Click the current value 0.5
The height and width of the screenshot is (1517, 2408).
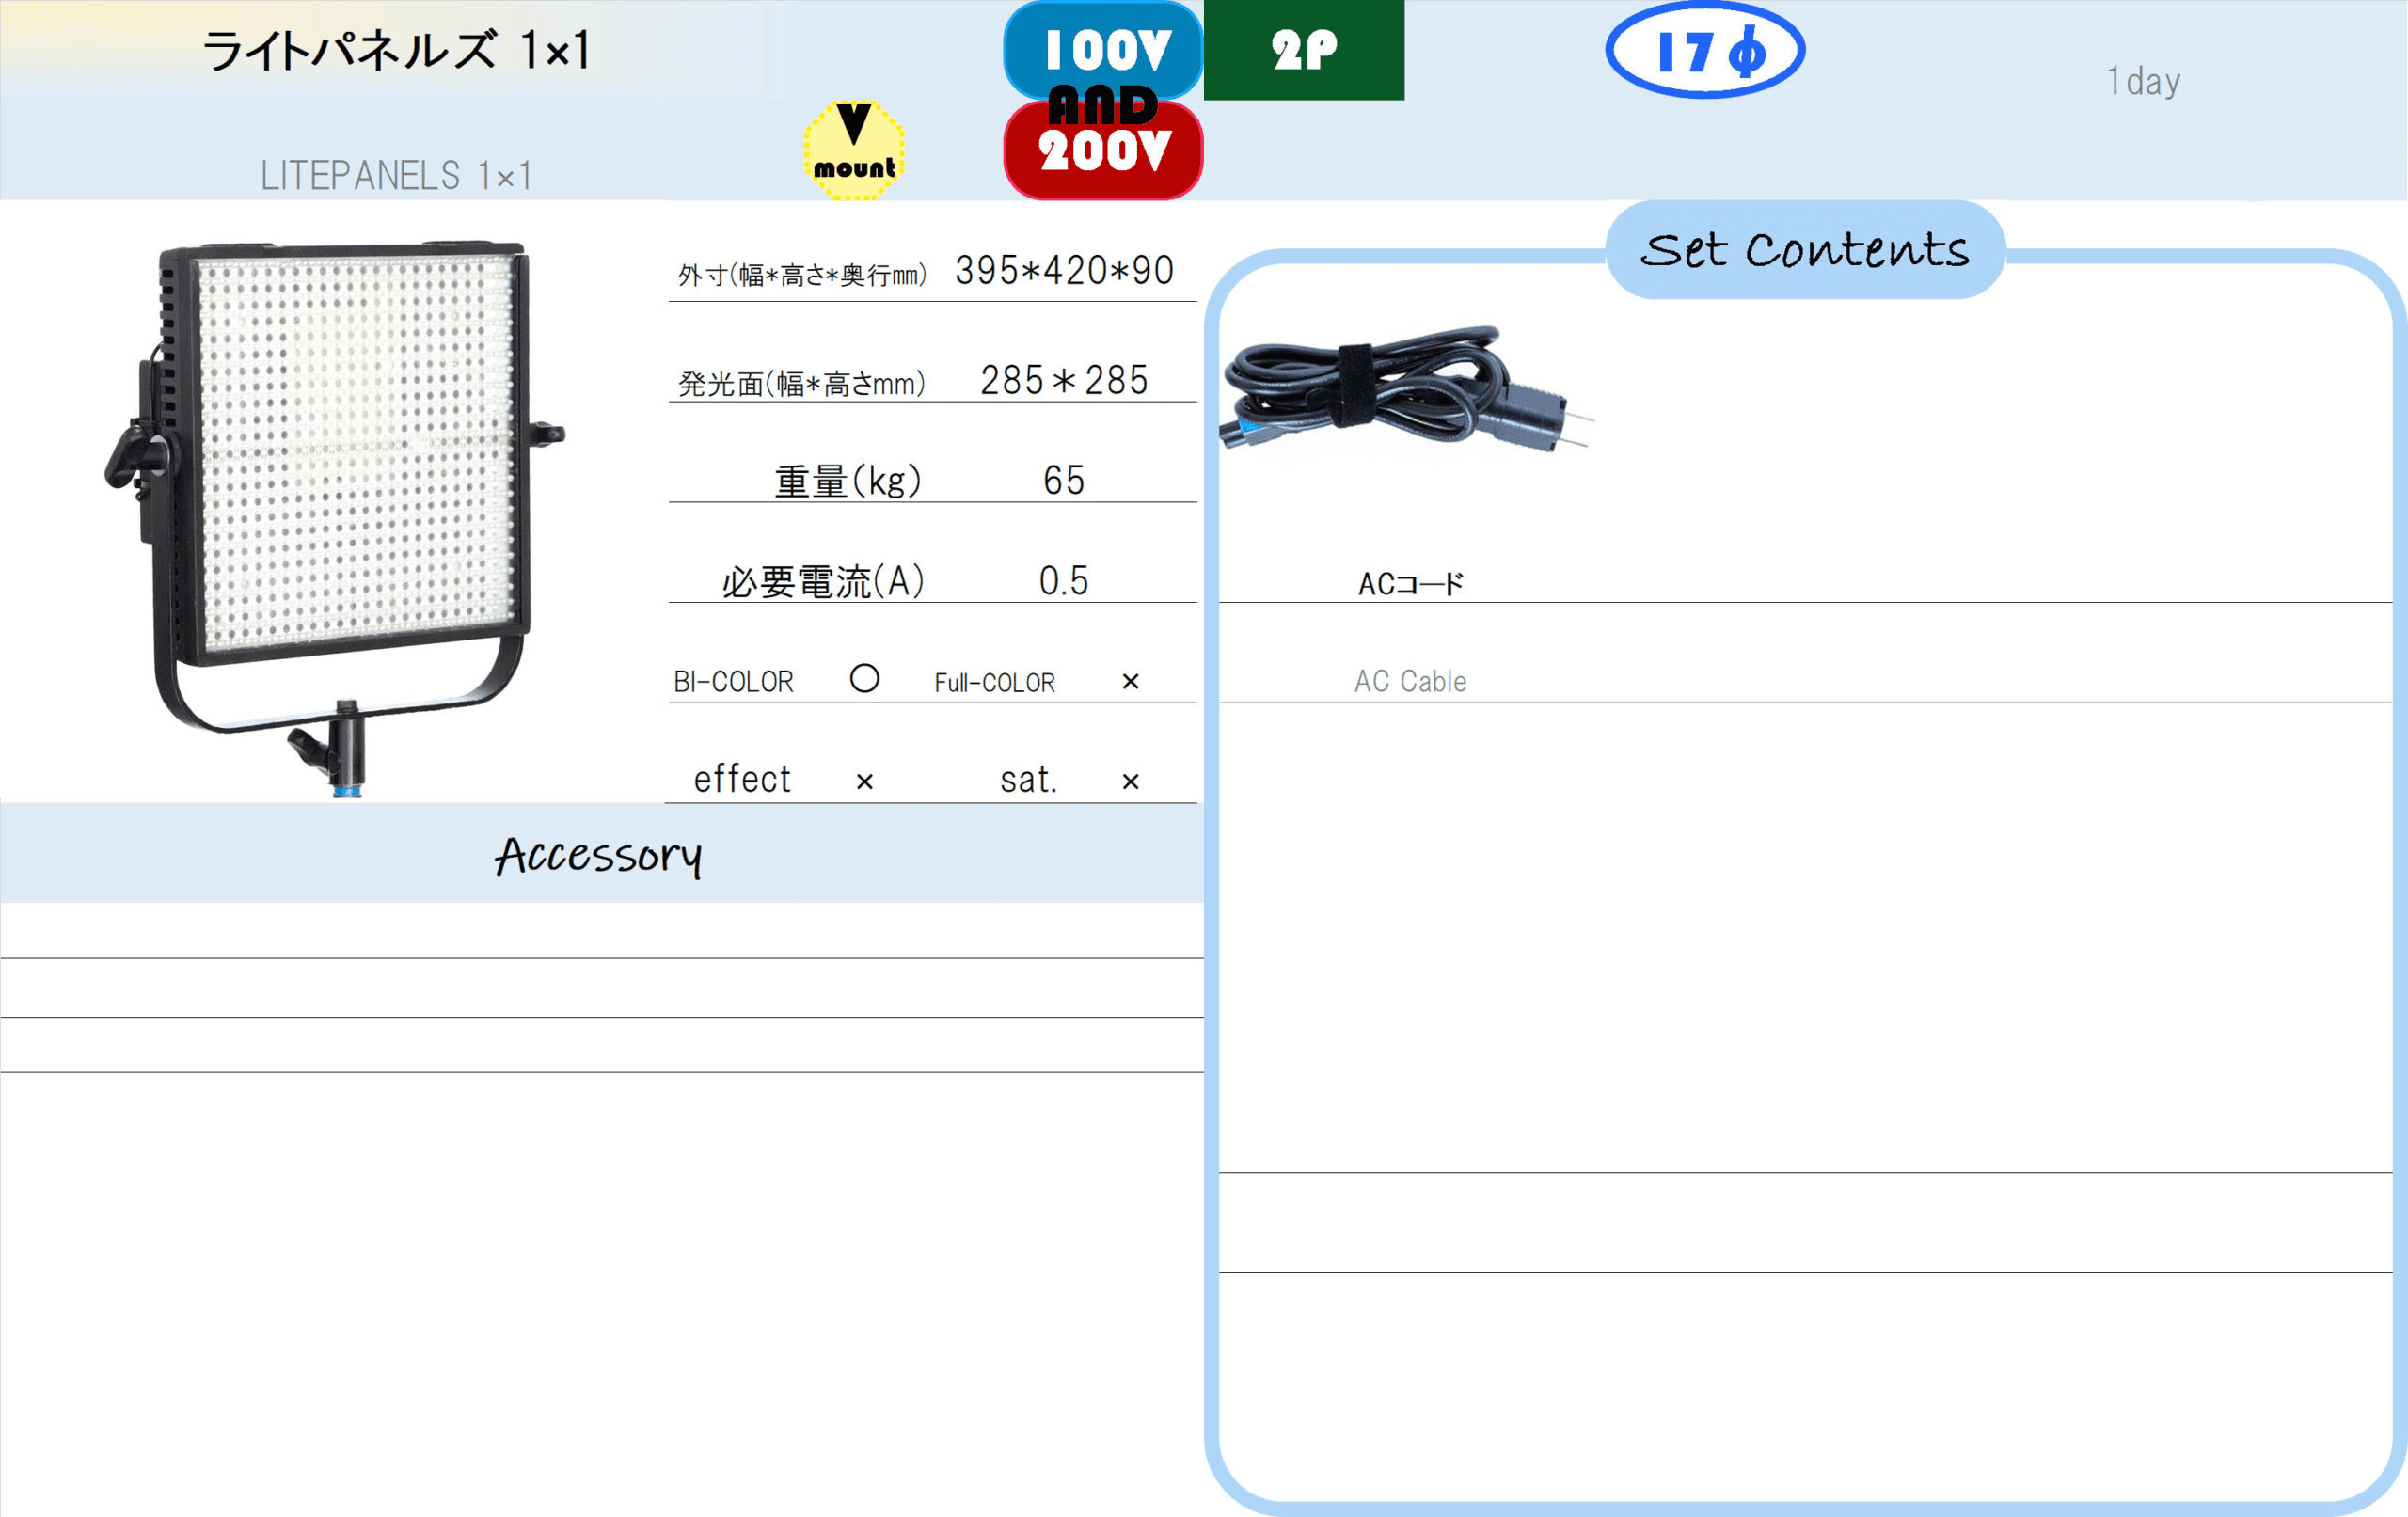(1064, 581)
